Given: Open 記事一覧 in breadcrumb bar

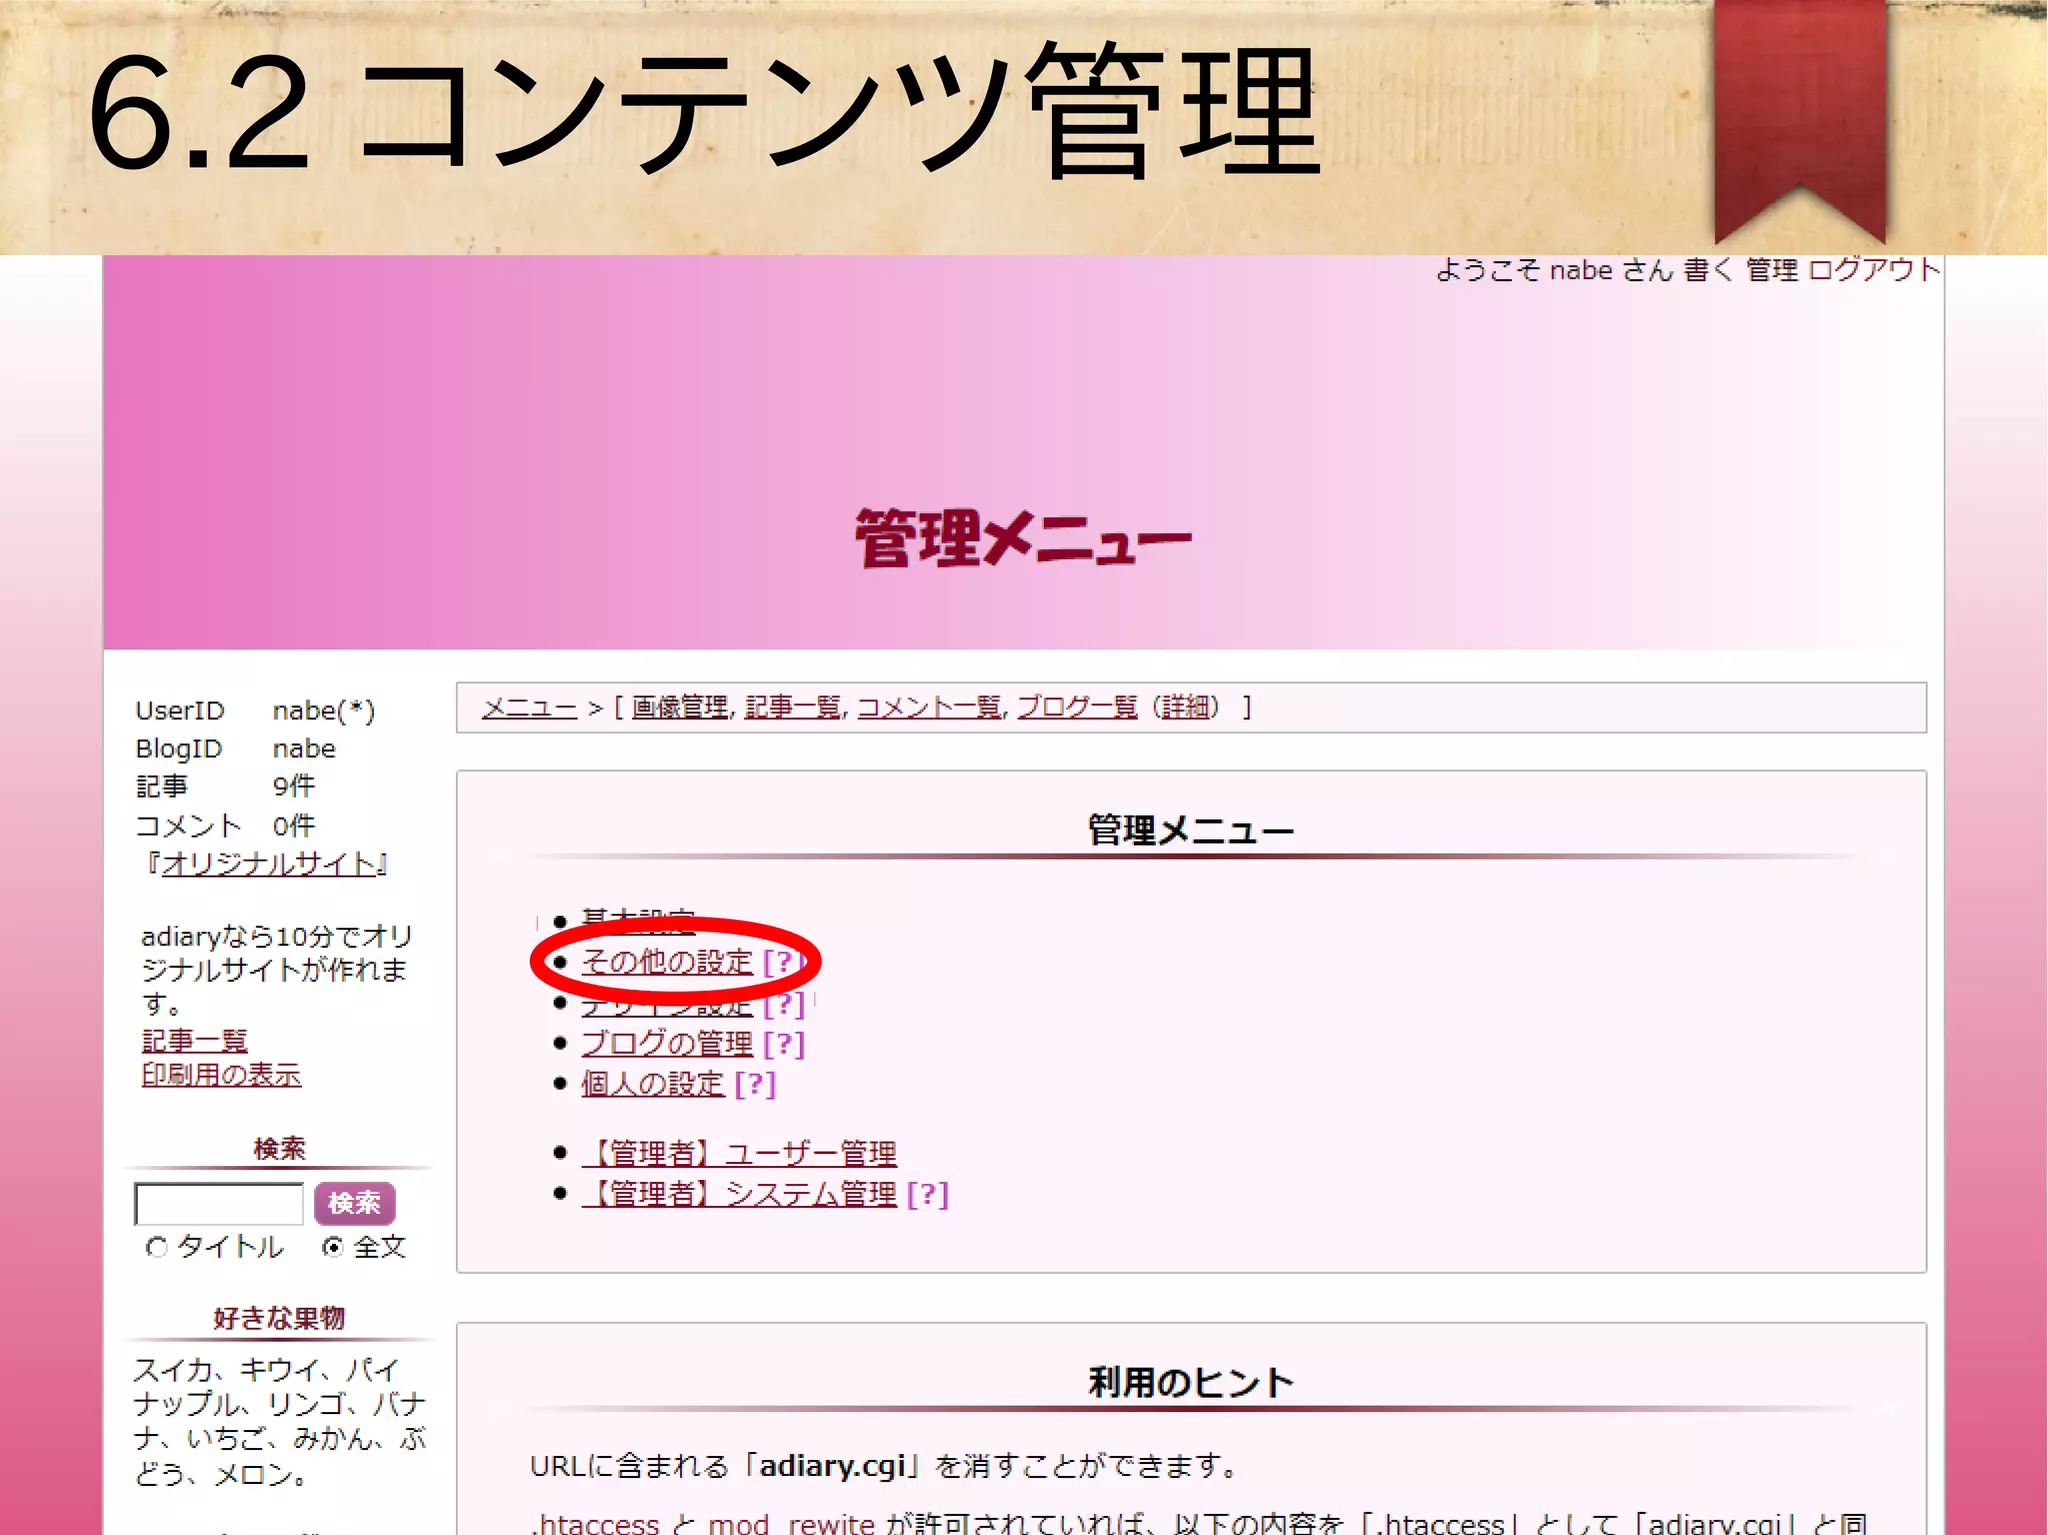Looking at the screenshot, I should [793, 707].
